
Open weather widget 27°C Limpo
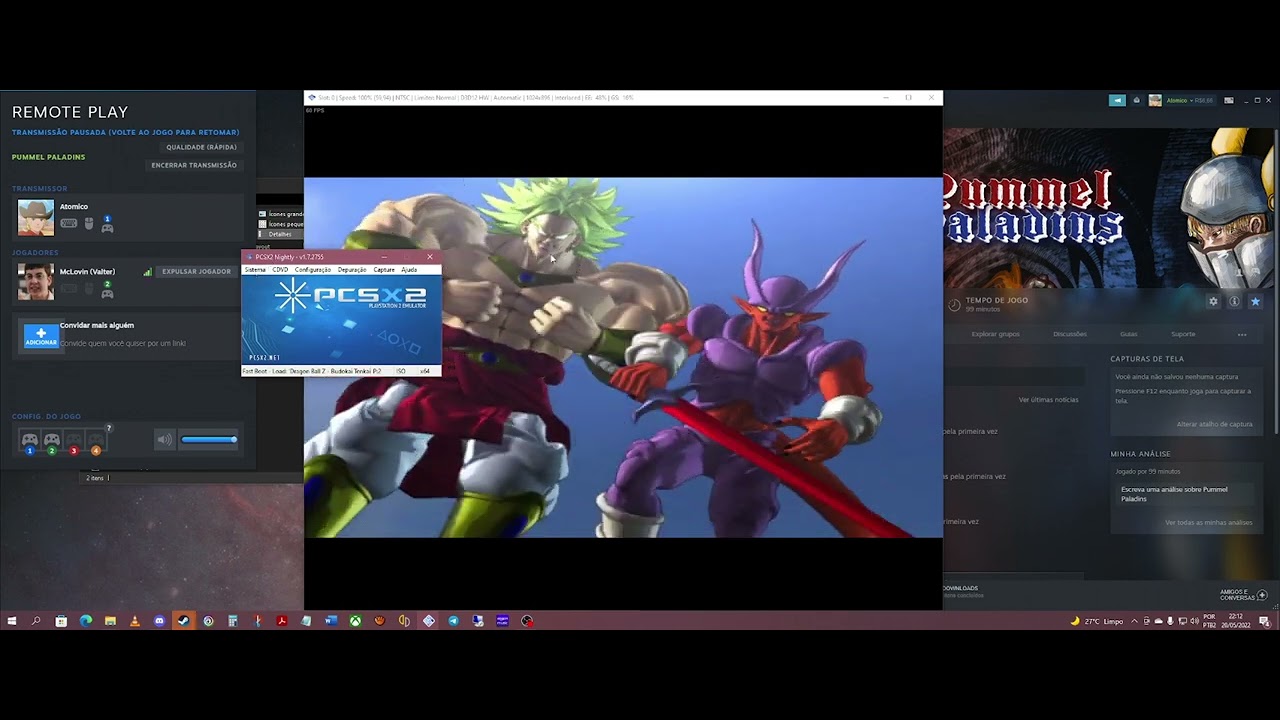point(1097,621)
